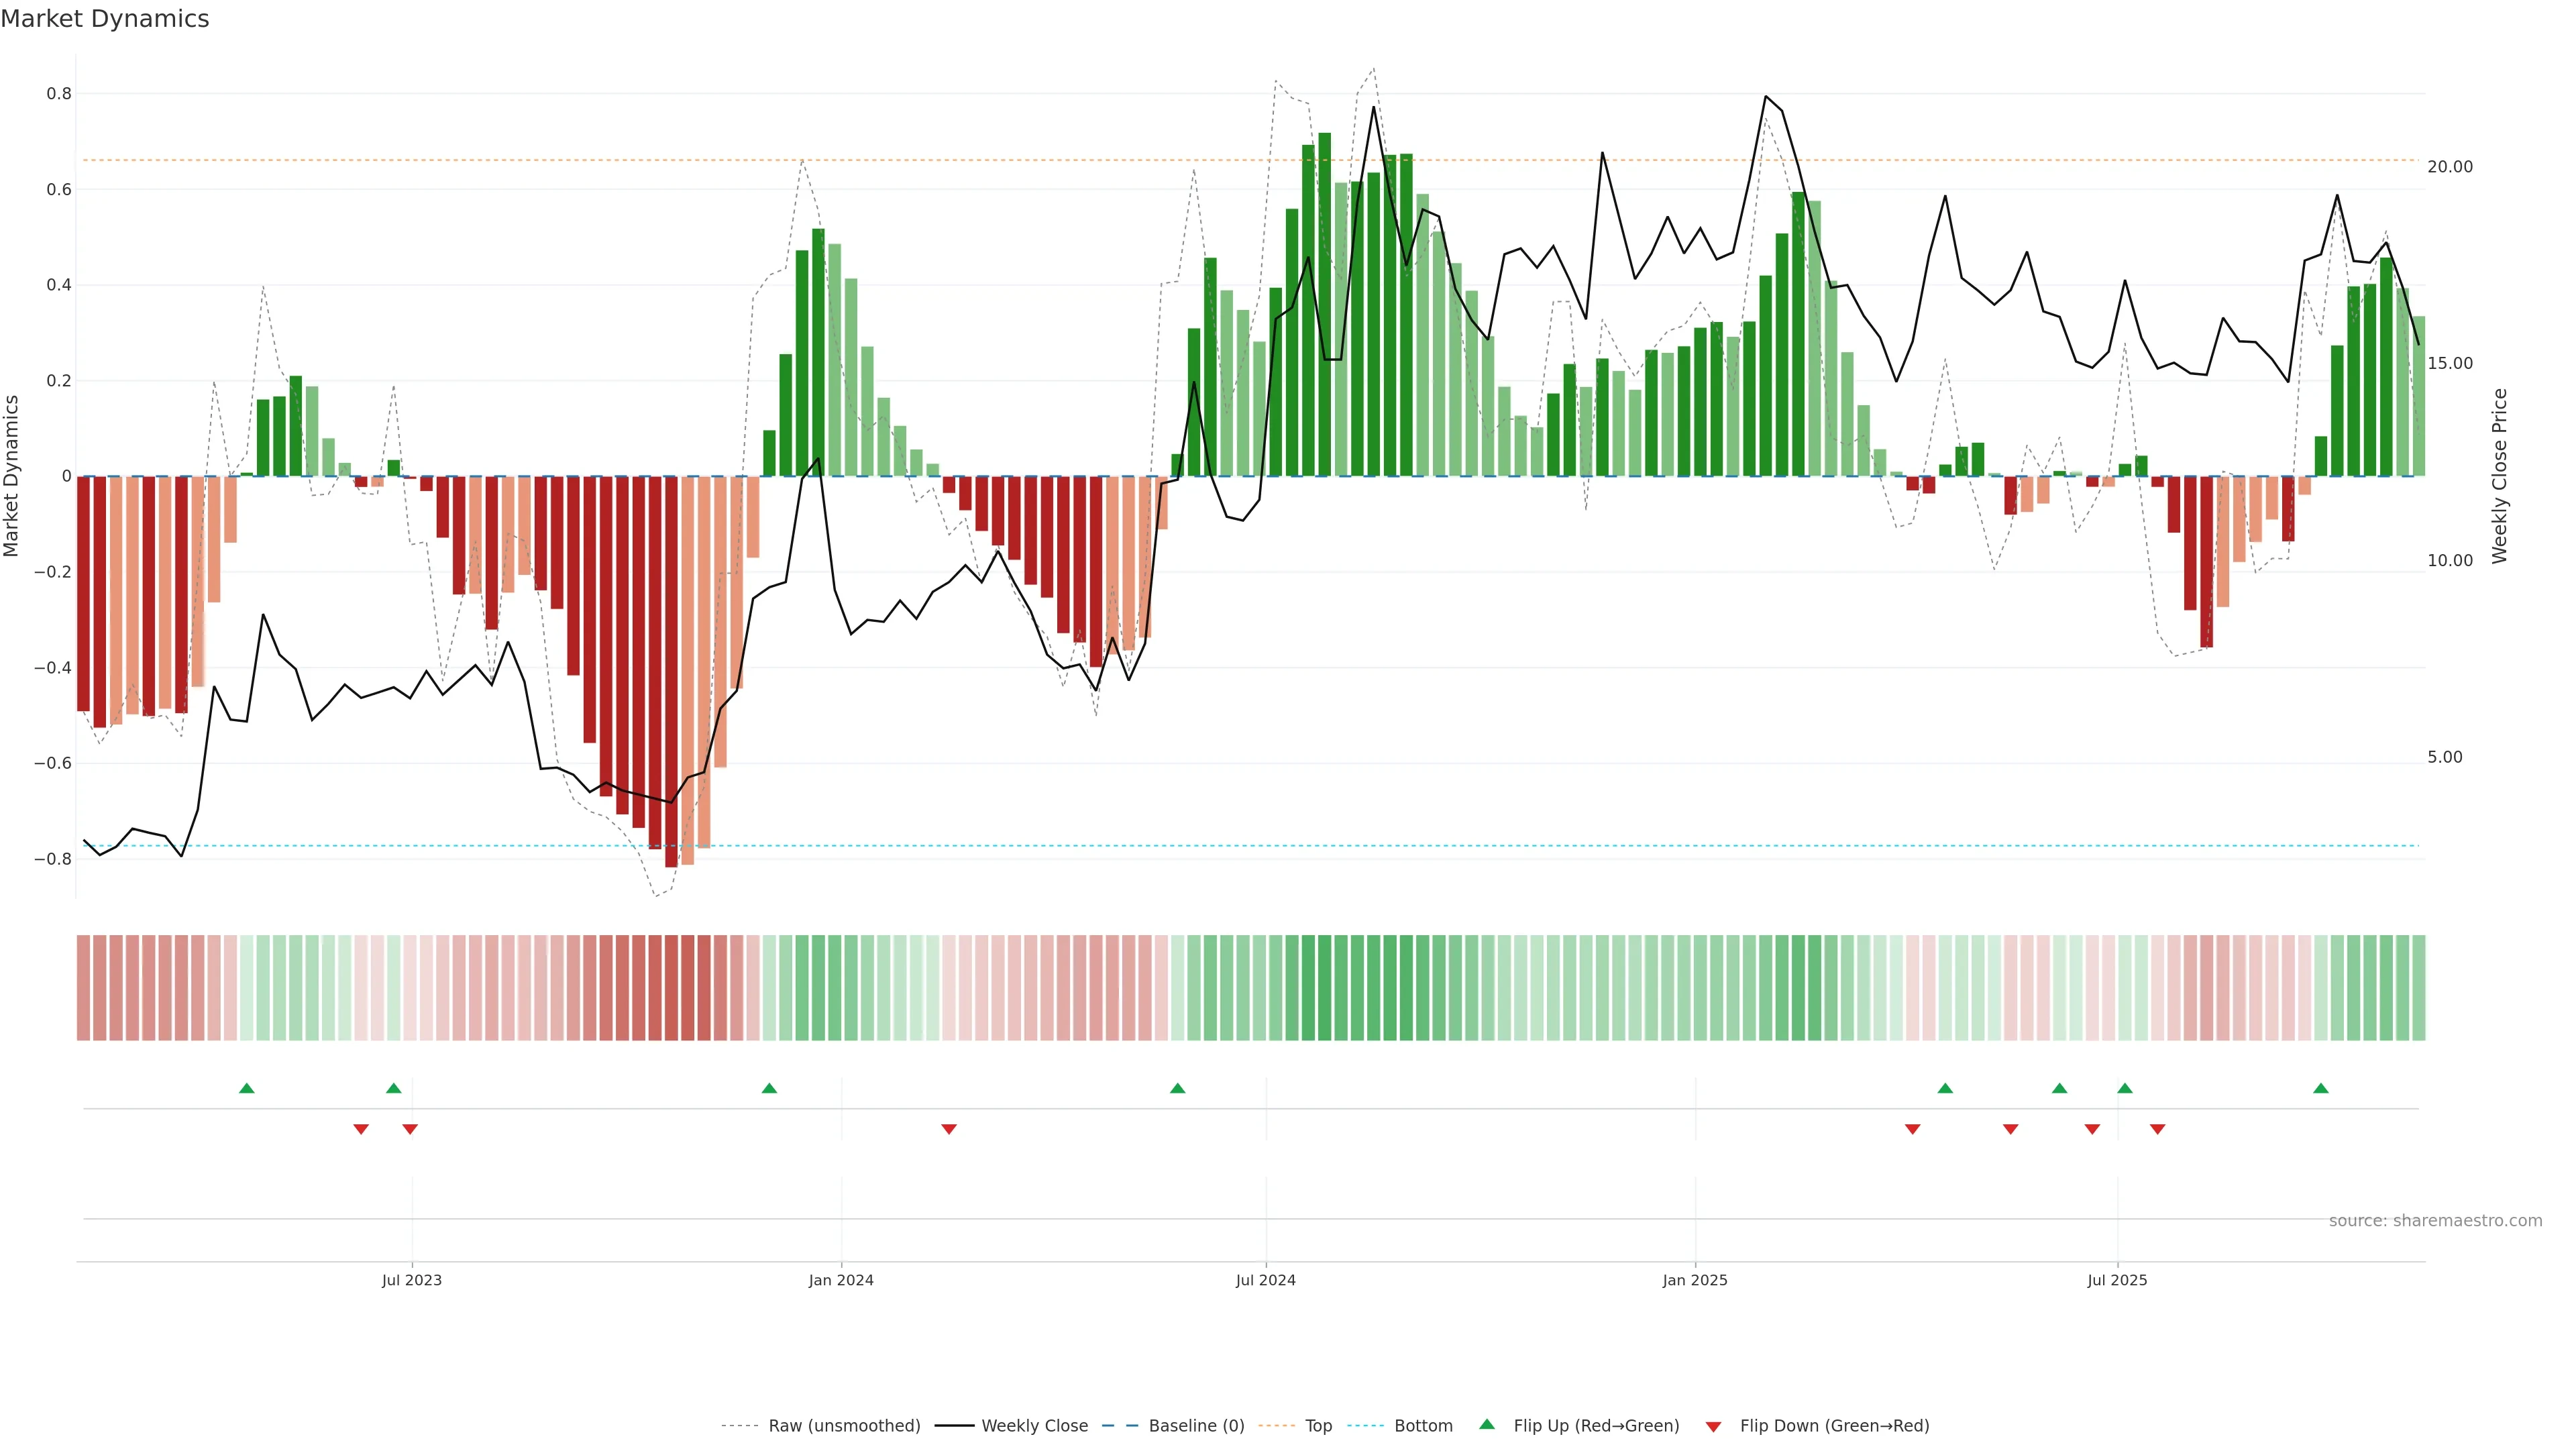Viewport: 2576px width, 1449px height.
Task: Click the Flip Up marker just before Jul 2024
Action: click(x=1177, y=1088)
